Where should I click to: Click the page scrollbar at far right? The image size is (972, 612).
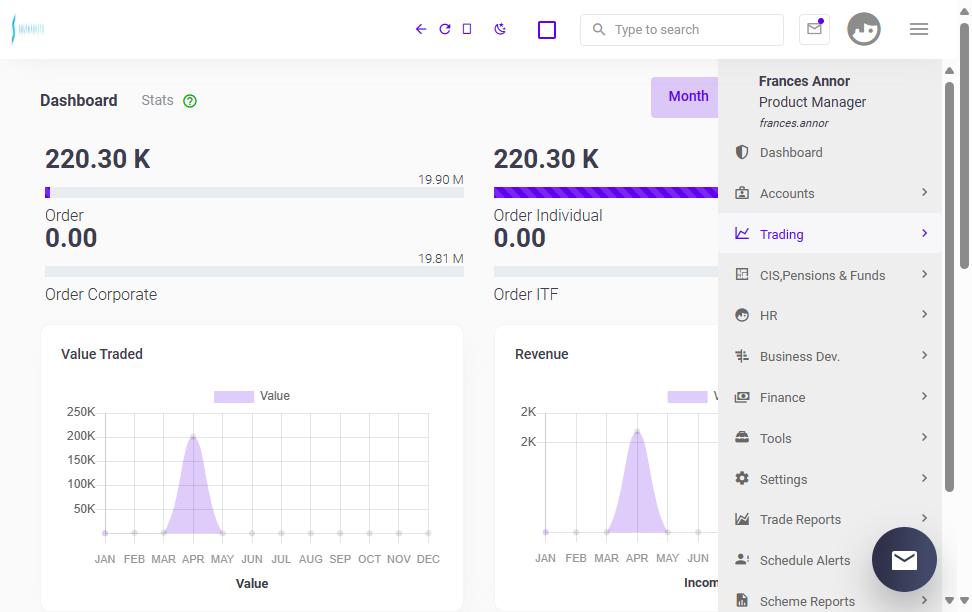tap(964, 146)
